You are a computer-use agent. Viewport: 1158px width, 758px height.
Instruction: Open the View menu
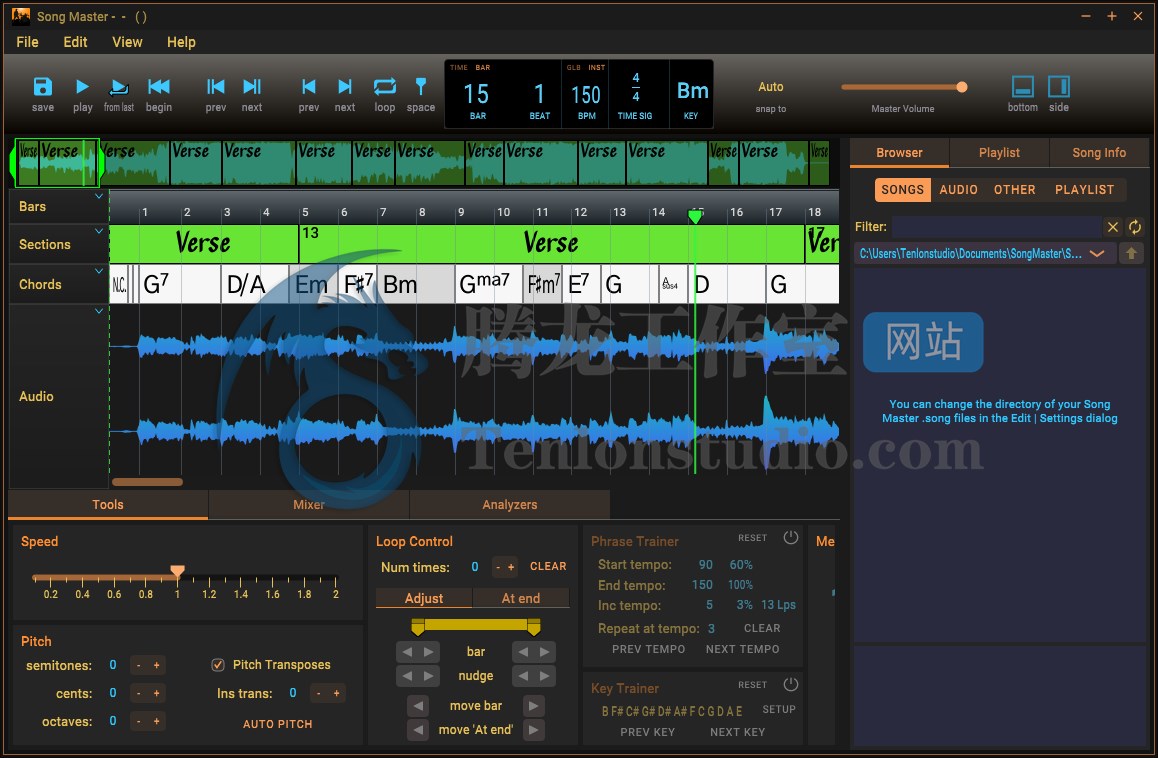click(127, 42)
